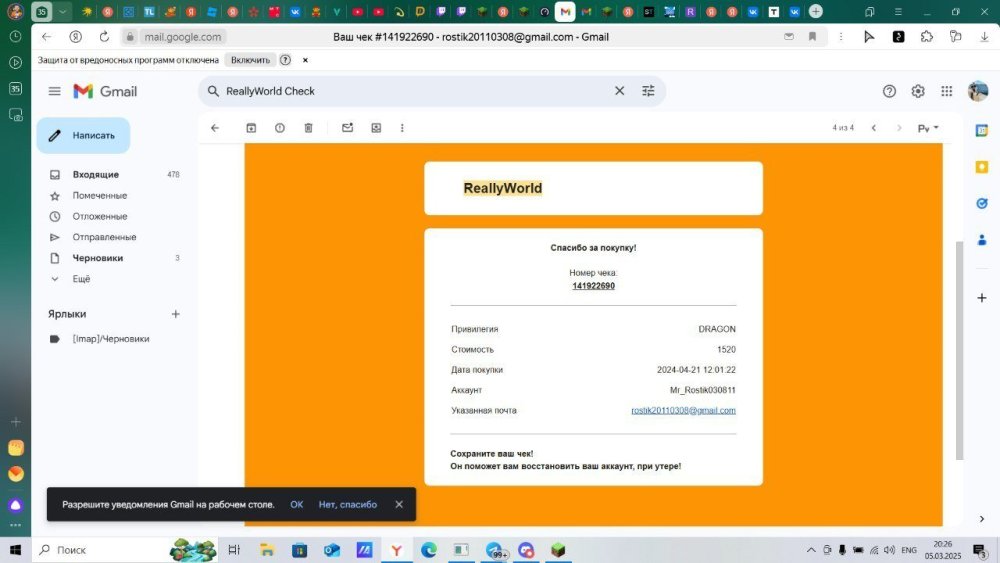Open Google Contacts side panel
This screenshot has height=563, width=1000.
[982, 240]
